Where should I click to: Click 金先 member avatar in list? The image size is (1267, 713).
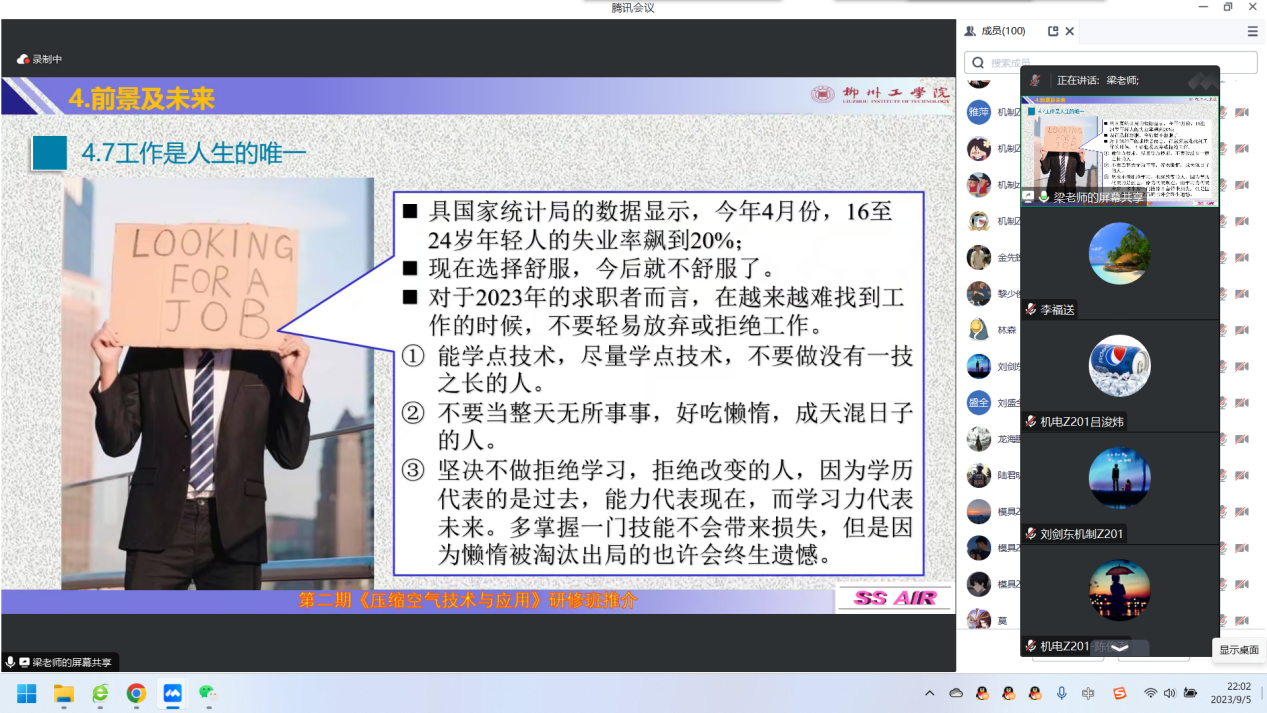coord(979,257)
